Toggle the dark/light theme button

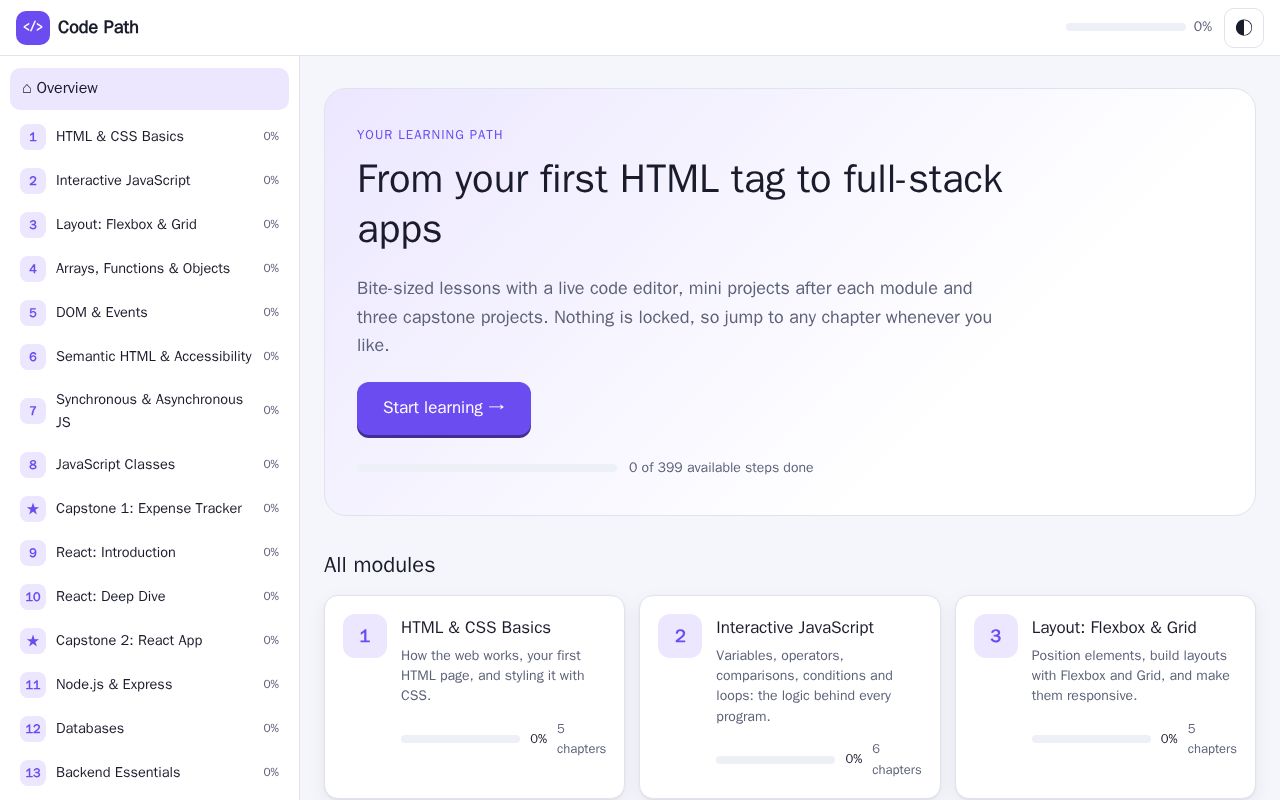1244,28
